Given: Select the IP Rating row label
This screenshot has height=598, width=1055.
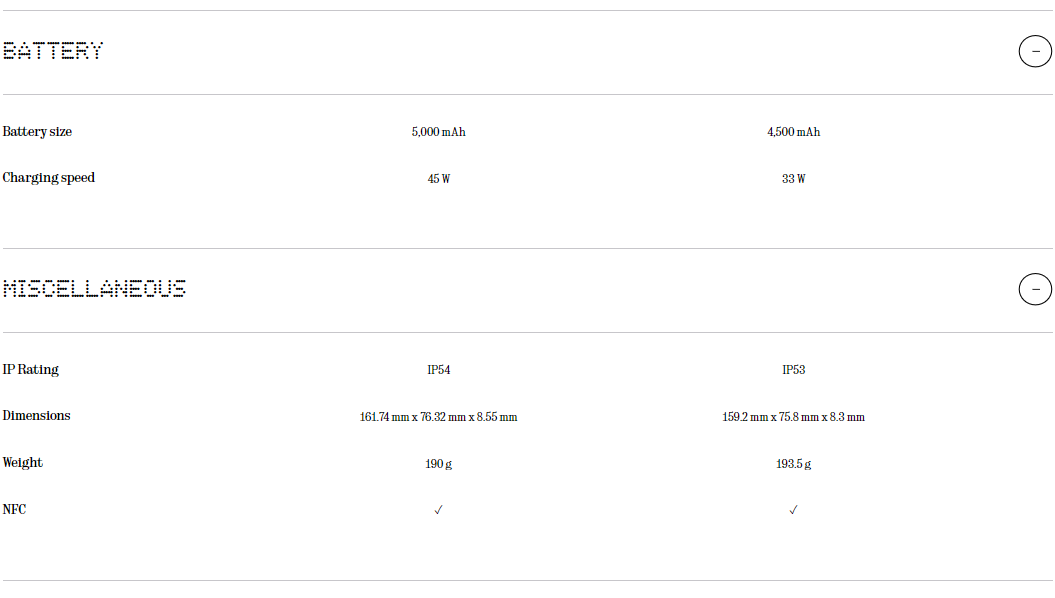Looking at the screenshot, I should pyautogui.click(x=30, y=370).
